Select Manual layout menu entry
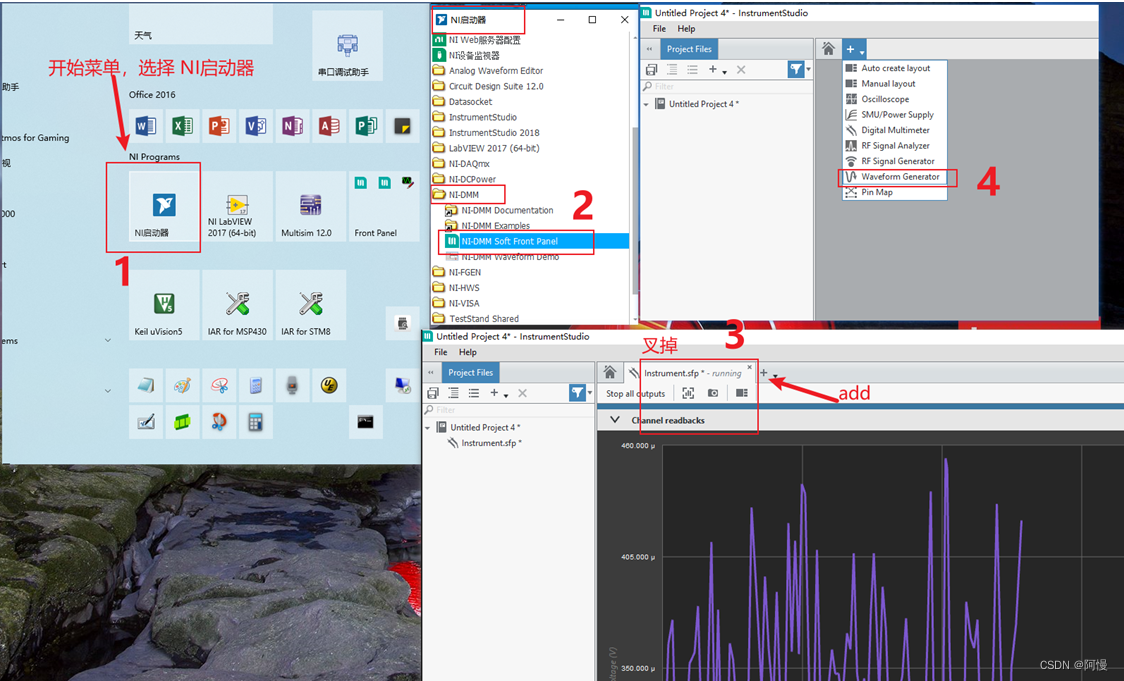Image resolution: width=1124 pixels, height=681 pixels. pyautogui.click(x=895, y=83)
